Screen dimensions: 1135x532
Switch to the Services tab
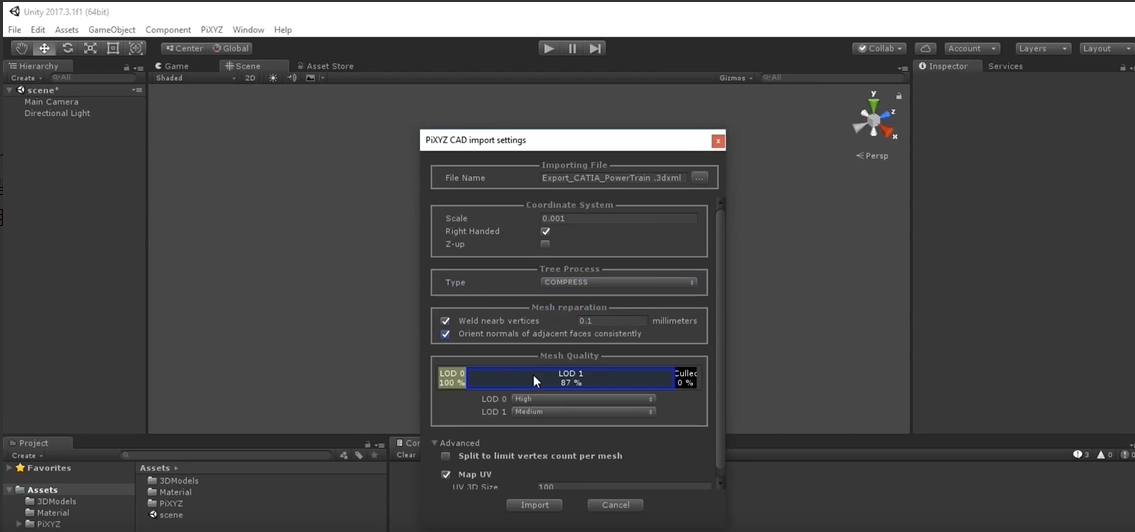coord(1005,66)
